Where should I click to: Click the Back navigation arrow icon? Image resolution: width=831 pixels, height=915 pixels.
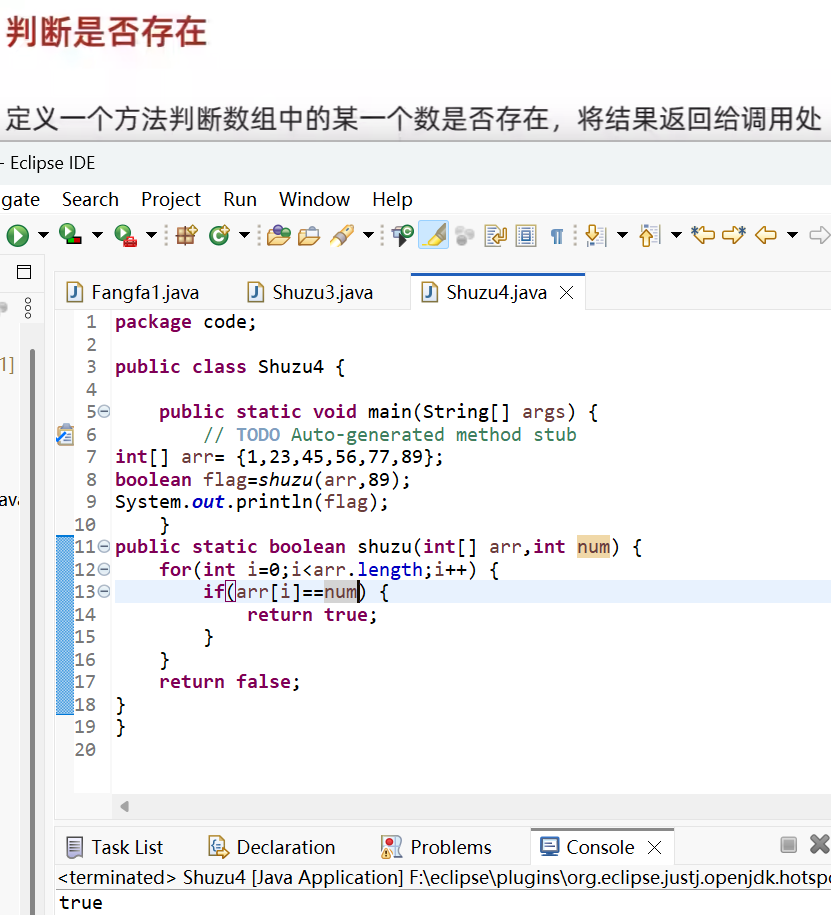pyautogui.click(x=766, y=236)
